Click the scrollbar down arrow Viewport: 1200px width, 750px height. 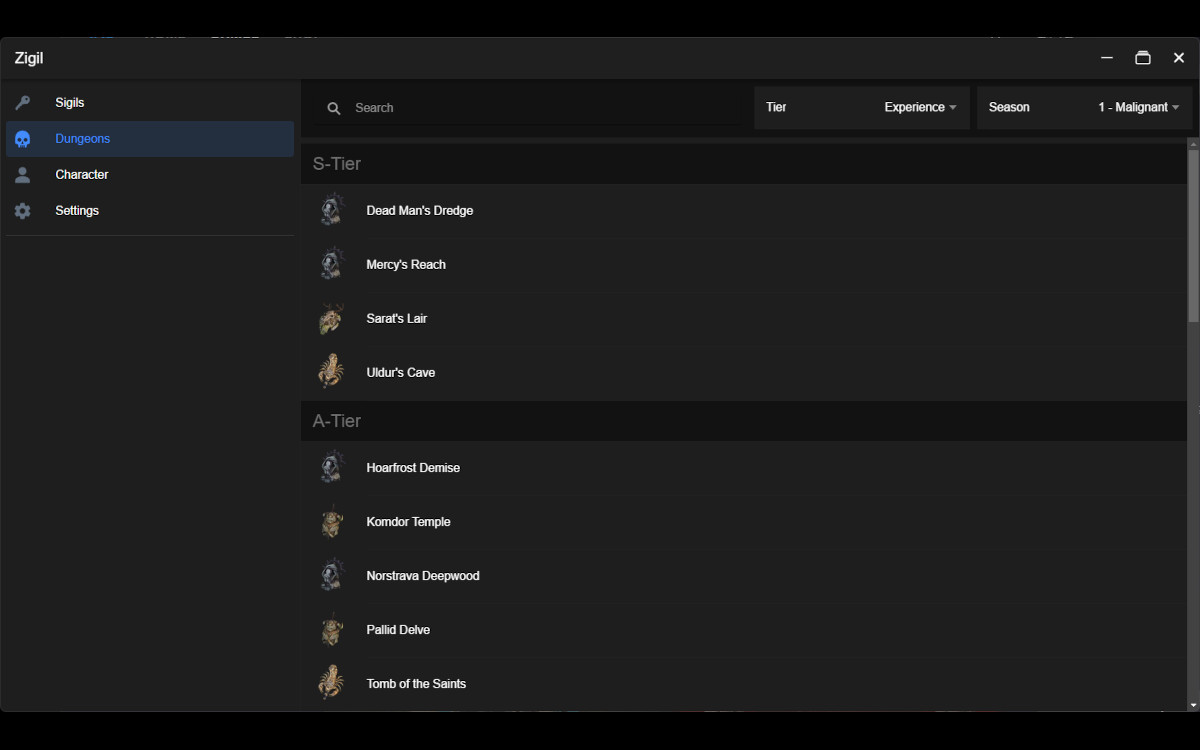tap(1193, 705)
